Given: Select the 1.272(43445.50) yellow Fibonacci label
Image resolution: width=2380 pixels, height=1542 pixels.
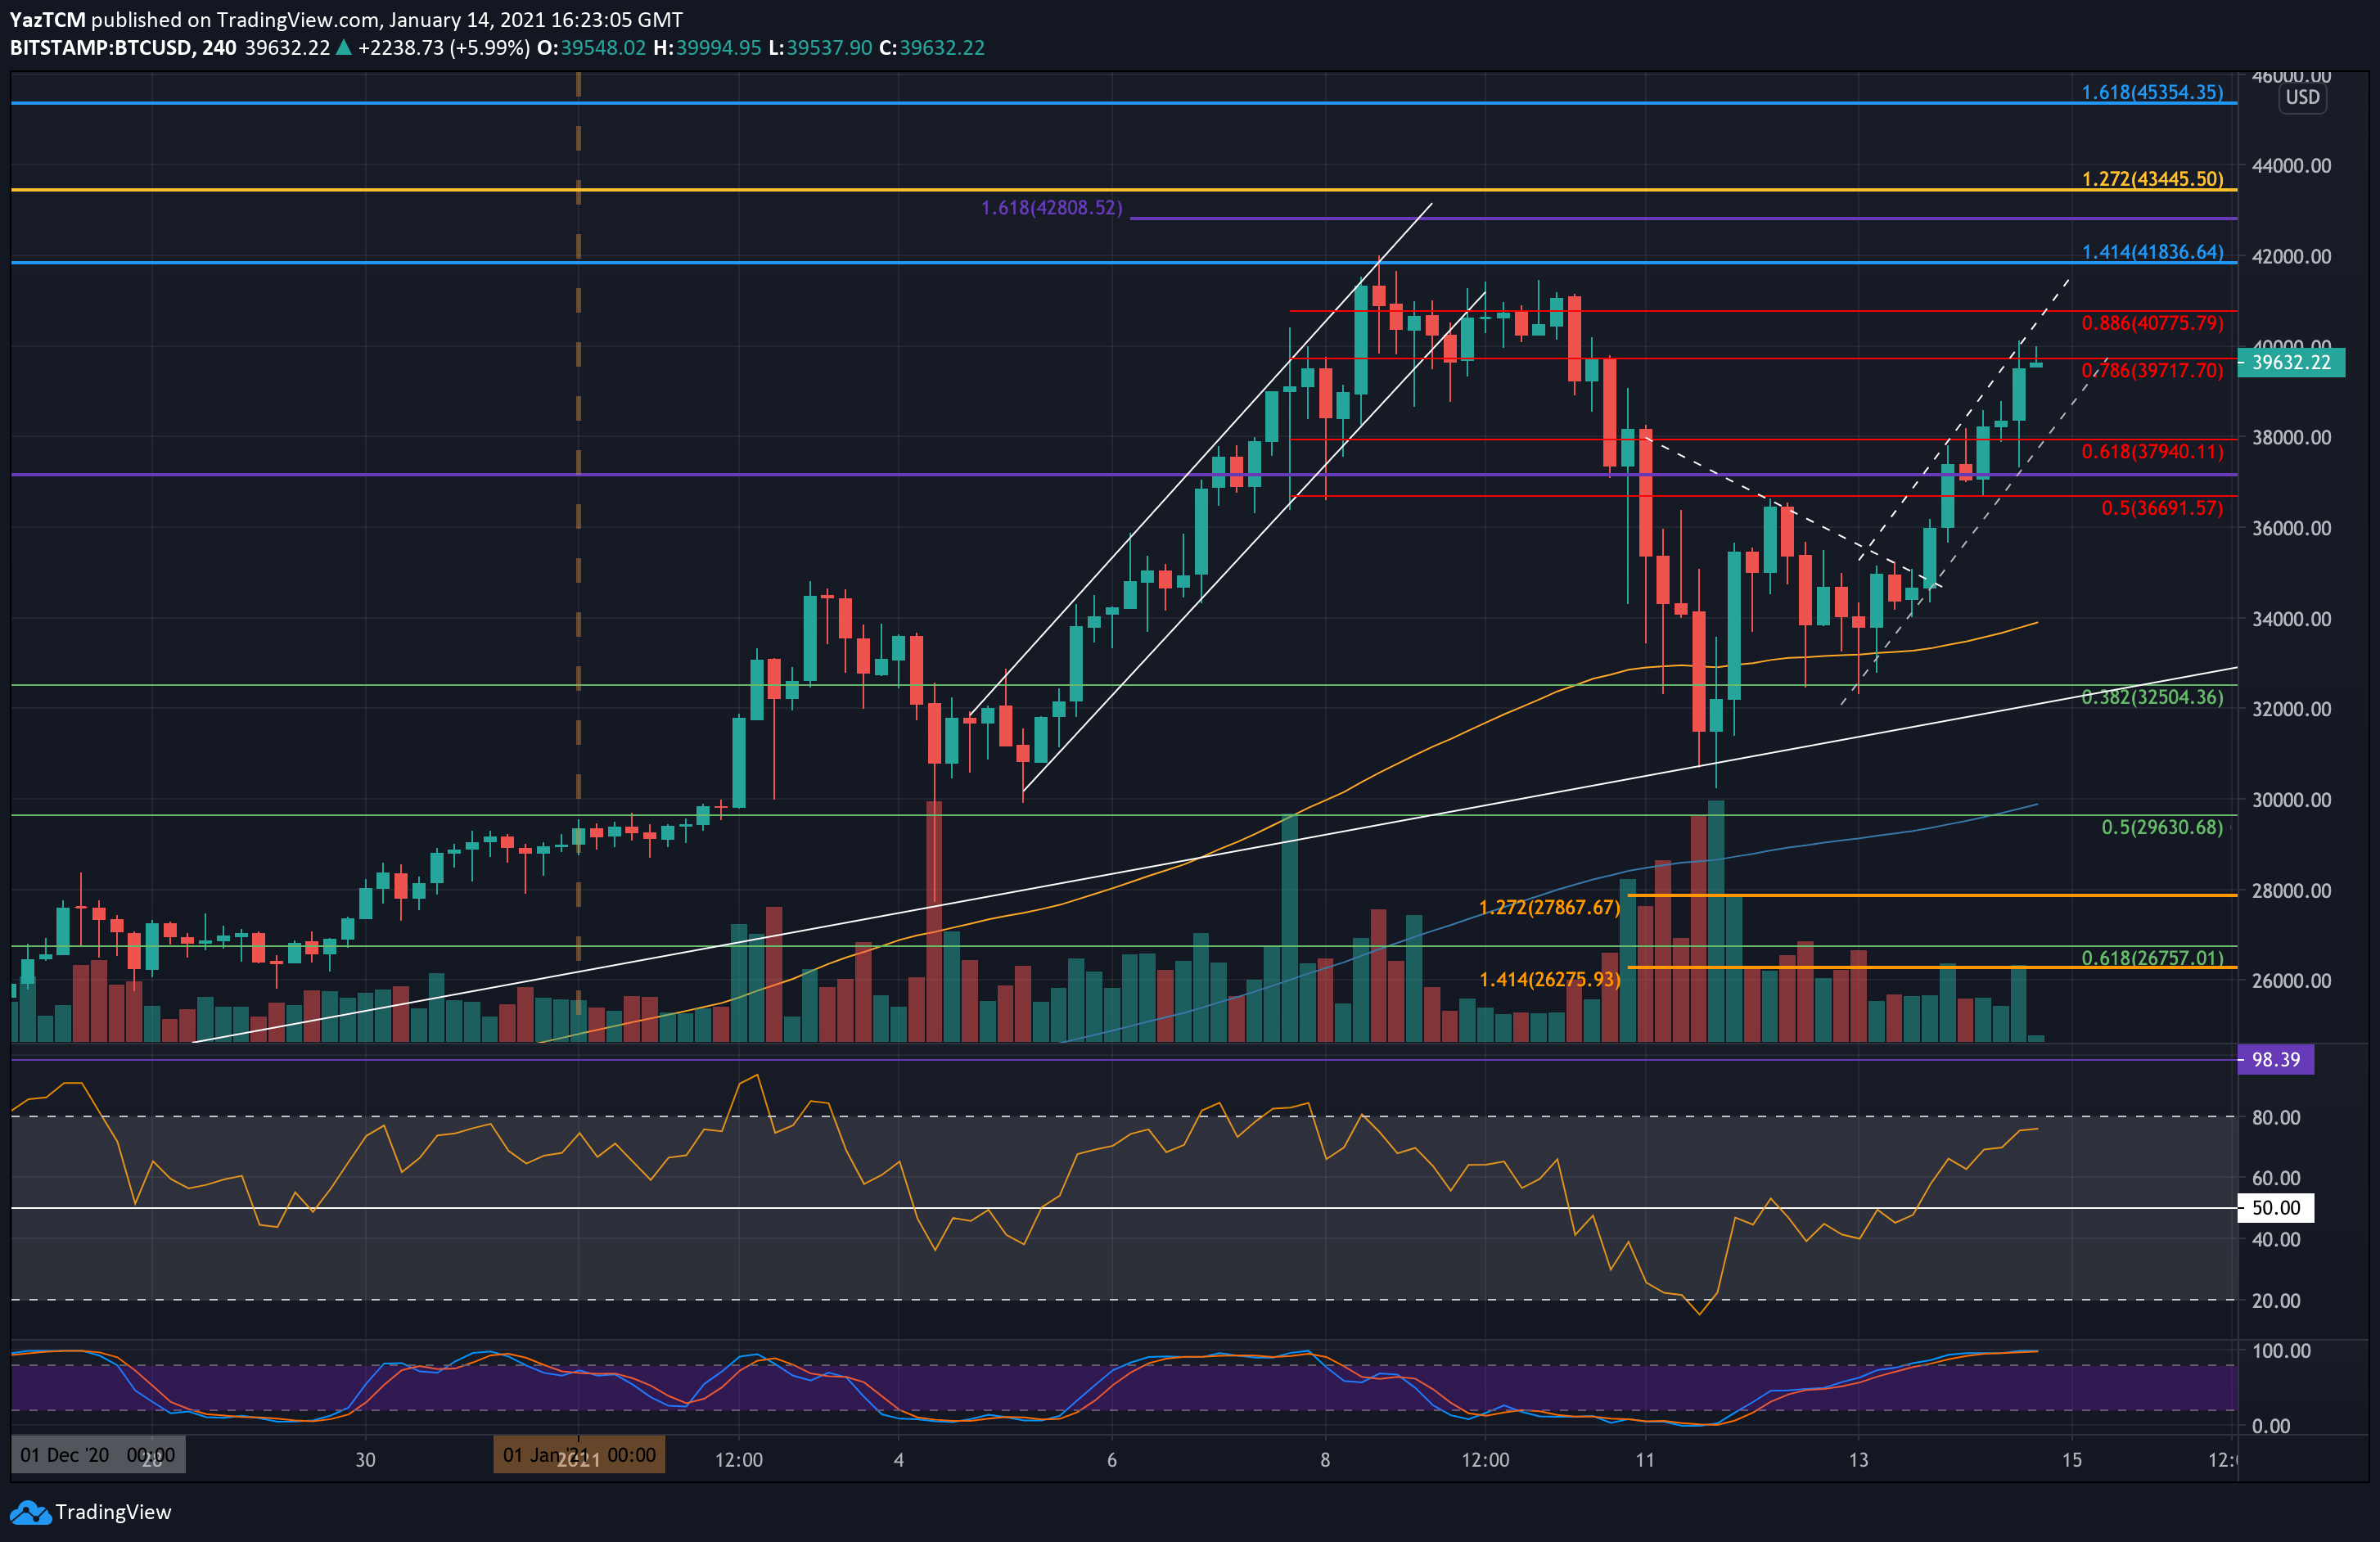Looking at the screenshot, I should pyautogui.click(x=2152, y=179).
